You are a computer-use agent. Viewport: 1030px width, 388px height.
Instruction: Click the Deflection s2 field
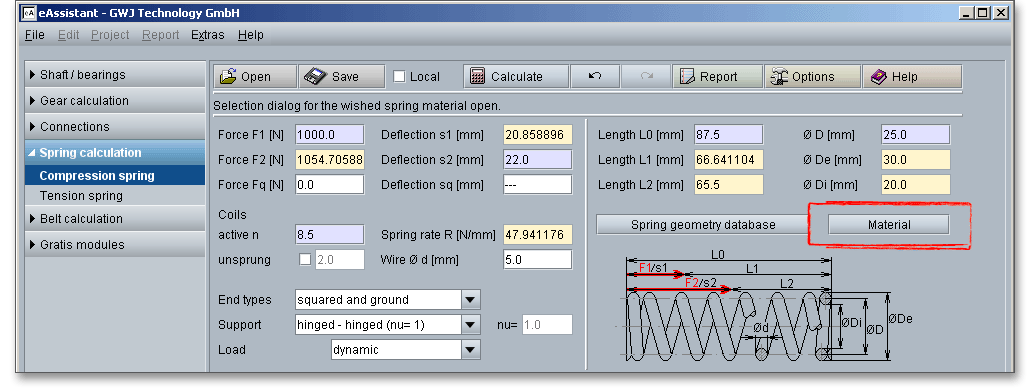click(x=537, y=160)
